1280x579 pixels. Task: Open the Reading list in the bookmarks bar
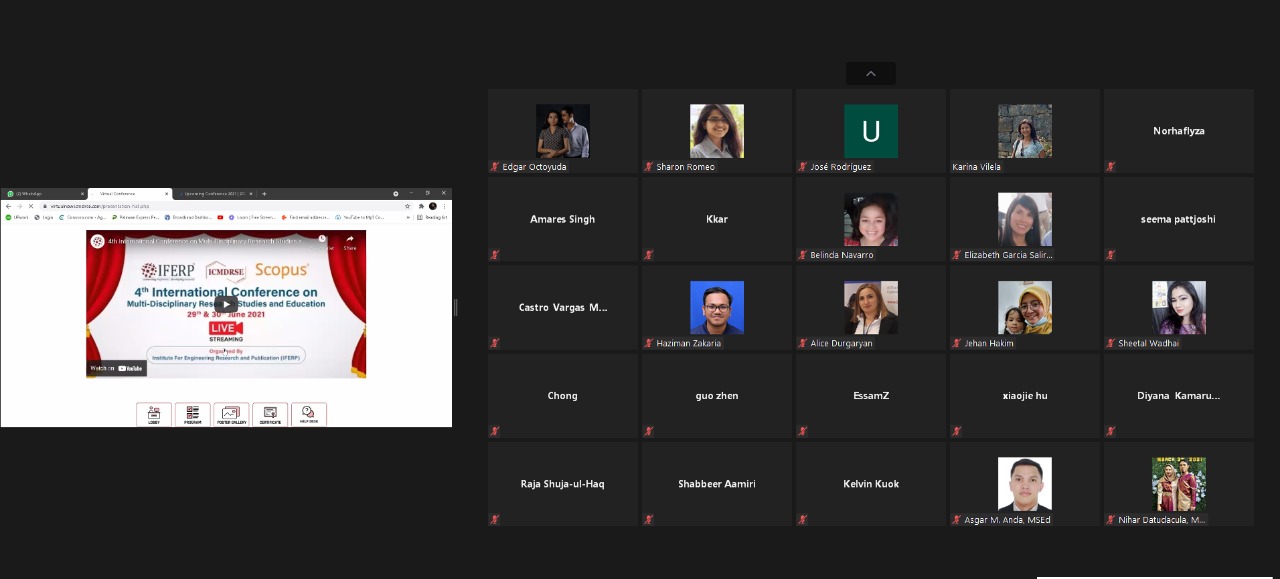[x=432, y=217]
